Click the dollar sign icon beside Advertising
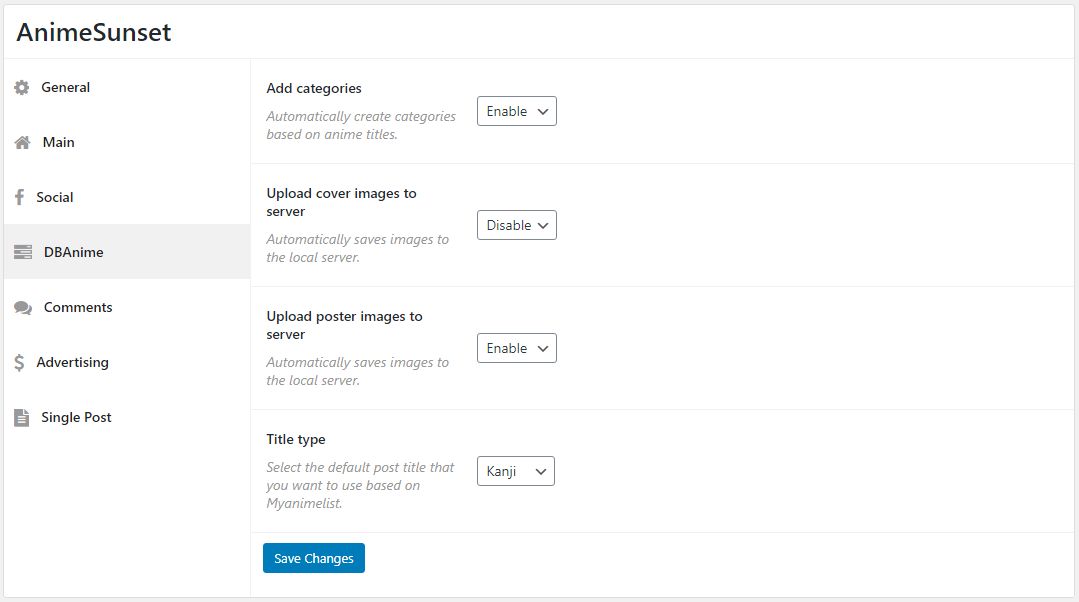Viewport: 1079px width, 602px height. (19, 363)
